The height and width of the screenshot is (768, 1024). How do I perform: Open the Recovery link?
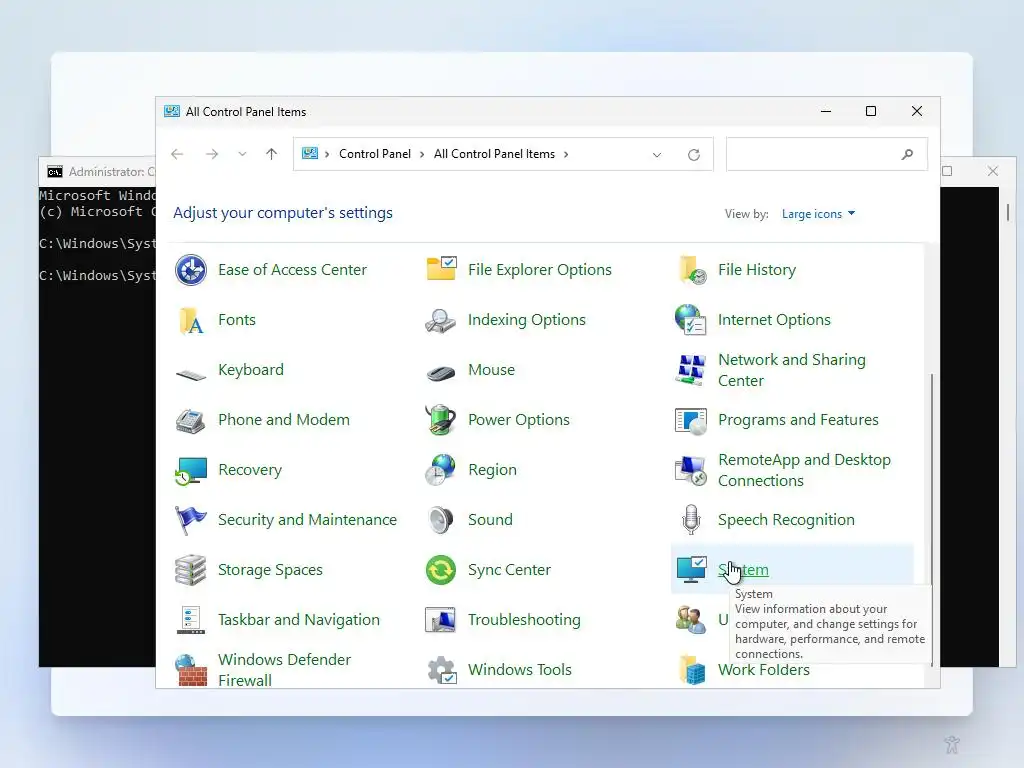(x=250, y=470)
